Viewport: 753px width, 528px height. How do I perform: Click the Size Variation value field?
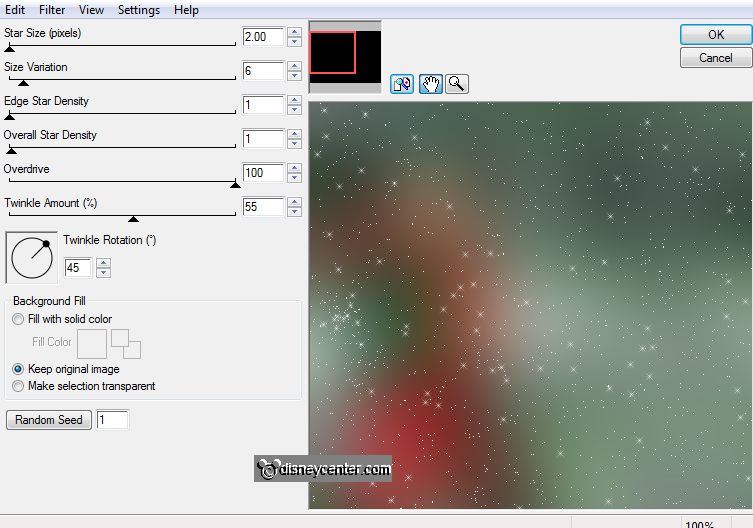(x=263, y=71)
